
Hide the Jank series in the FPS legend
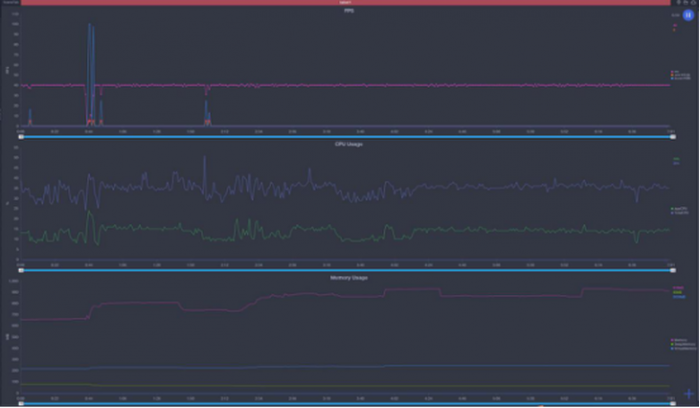pyautogui.click(x=676, y=75)
